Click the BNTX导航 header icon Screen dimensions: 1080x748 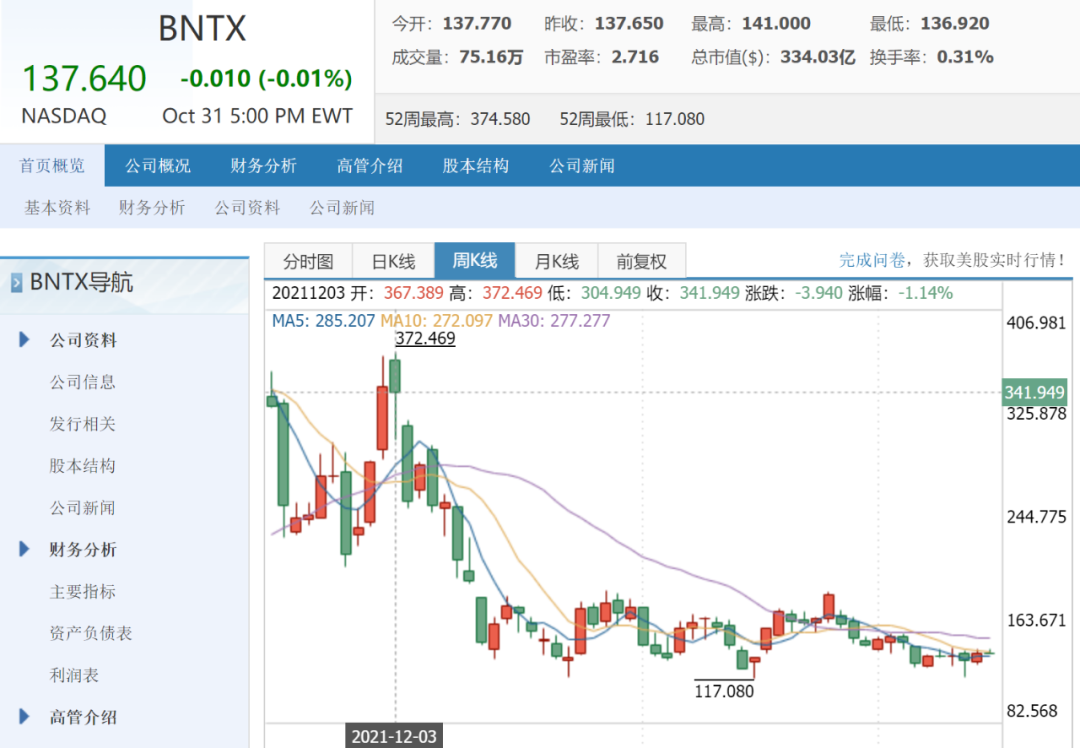pos(16,284)
